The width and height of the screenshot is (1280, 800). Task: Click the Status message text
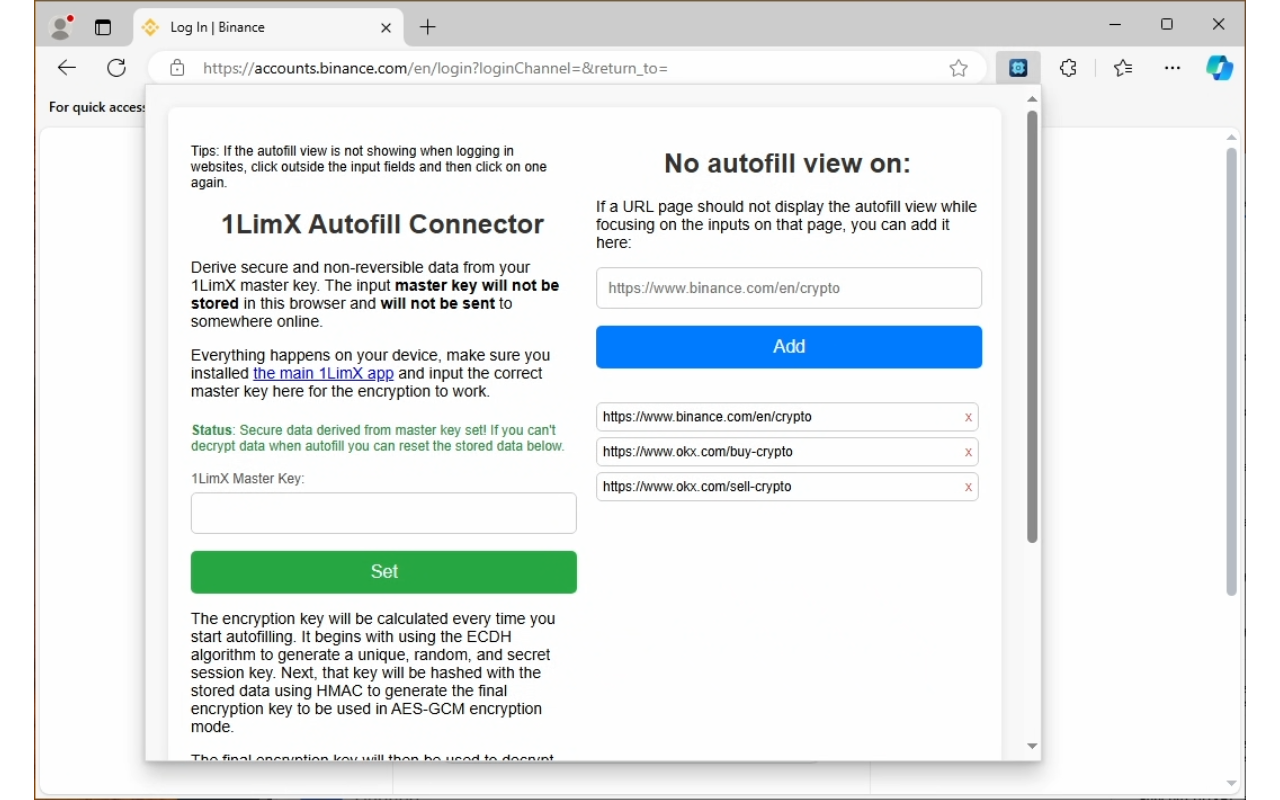click(378, 438)
